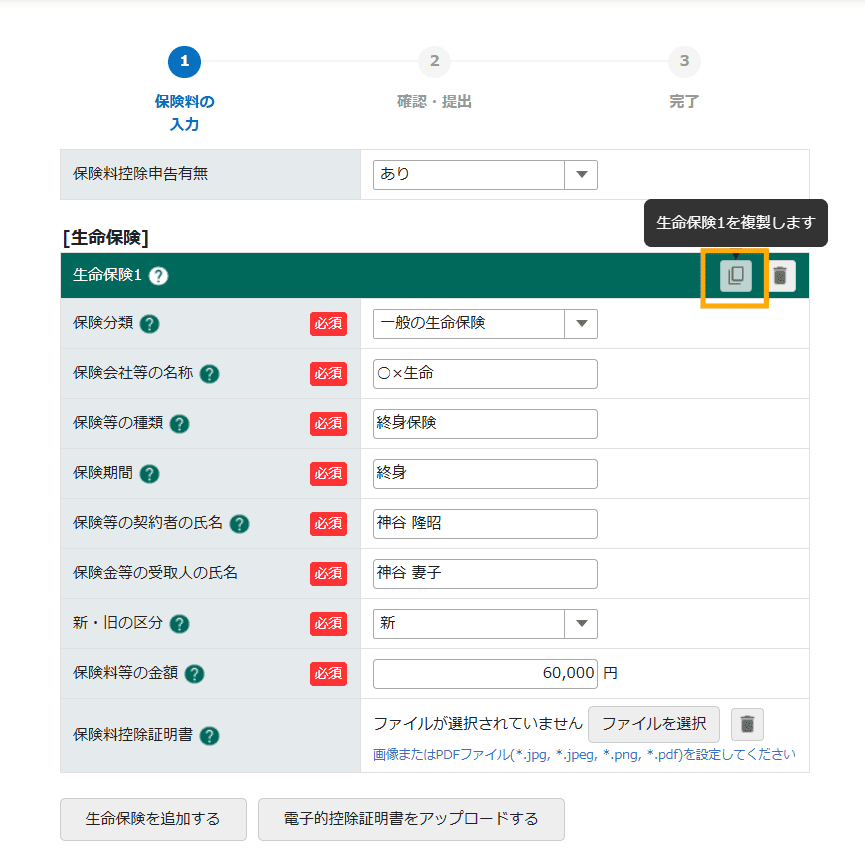Click the duplicate 生命保険1 copy icon
Screen dimensions: 865x852
[735, 275]
